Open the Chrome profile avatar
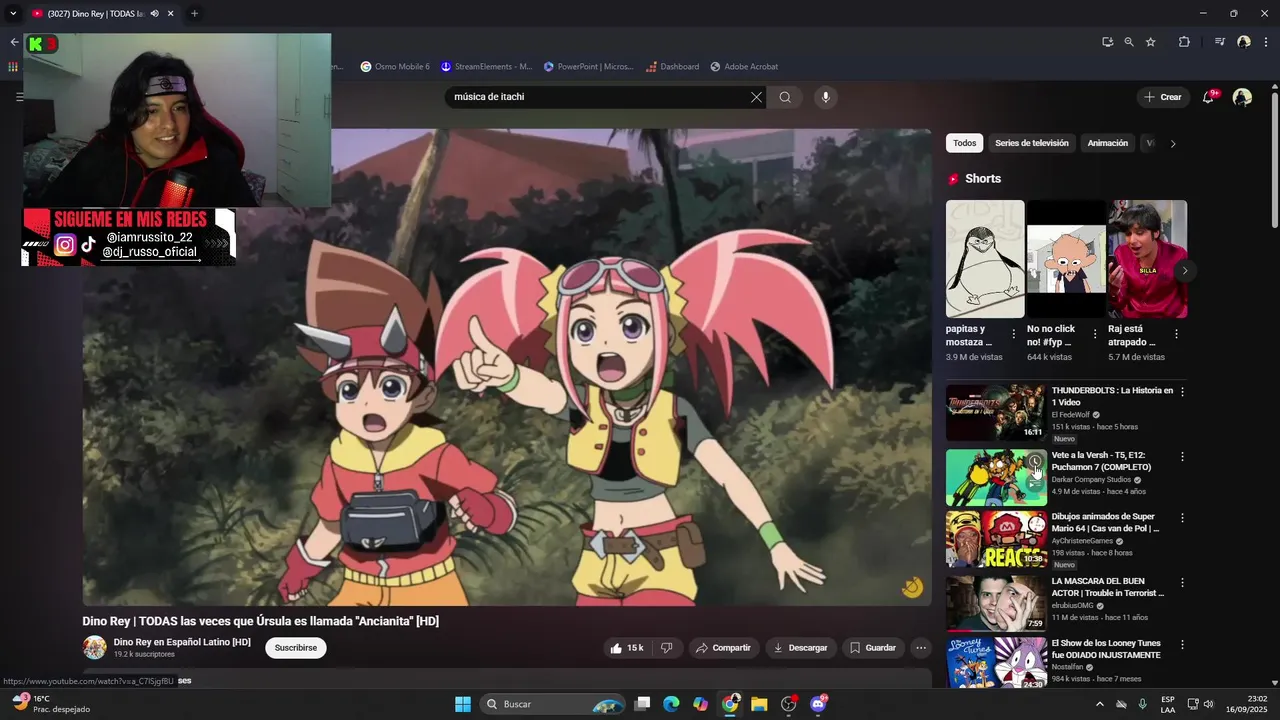The height and width of the screenshot is (720, 1280). tap(1244, 42)
